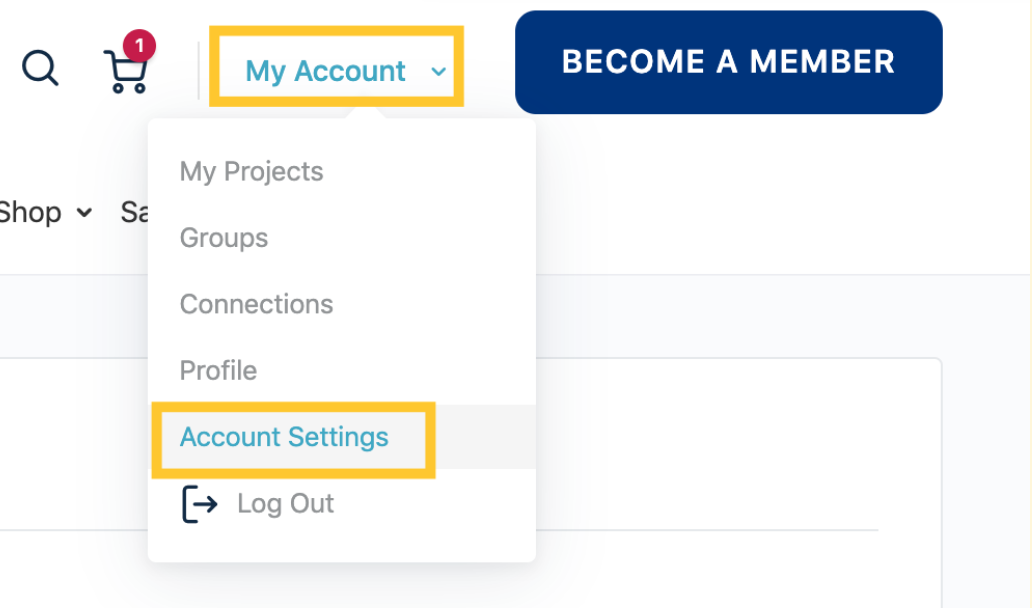1032x608 pixels.
Task: Open the Shop navigation menu label
Action: (30, 213)
